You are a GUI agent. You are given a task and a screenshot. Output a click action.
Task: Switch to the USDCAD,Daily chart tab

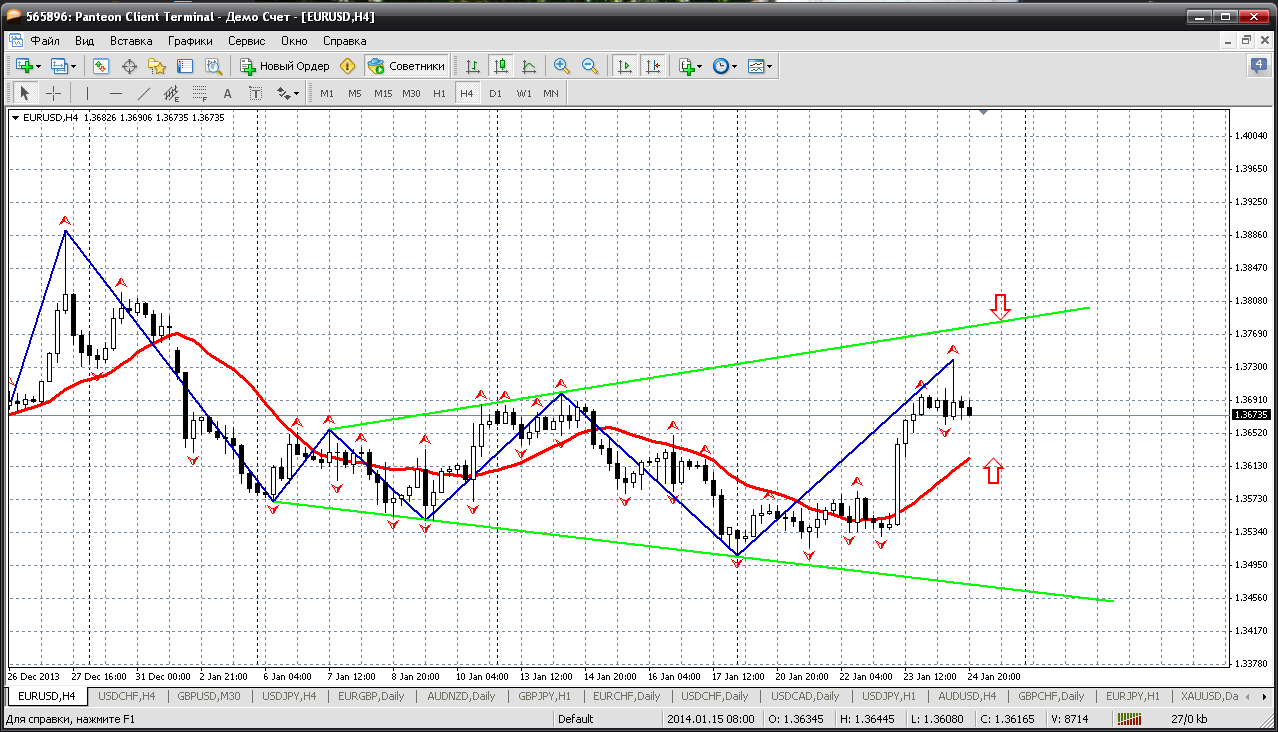tap(804, 696)
